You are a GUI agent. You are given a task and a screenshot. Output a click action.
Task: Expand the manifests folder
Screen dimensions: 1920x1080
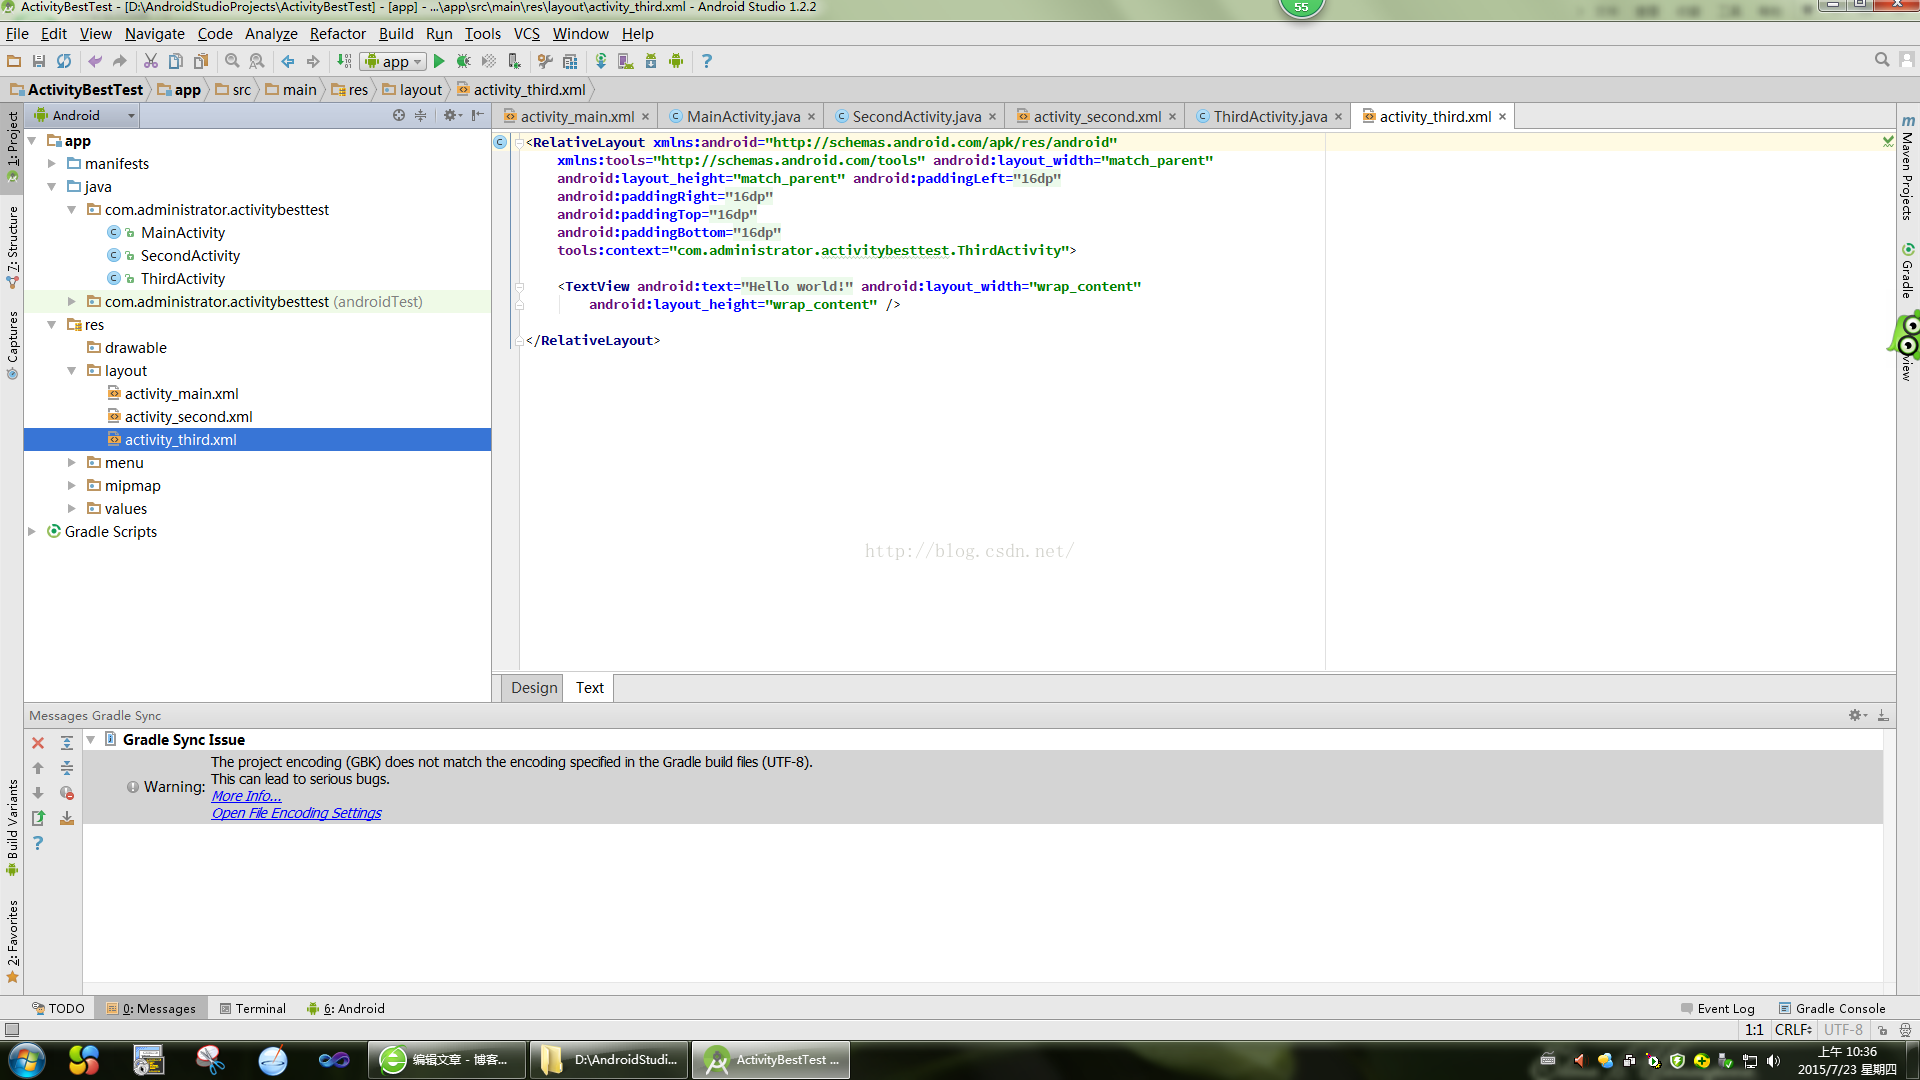(52, 163)
